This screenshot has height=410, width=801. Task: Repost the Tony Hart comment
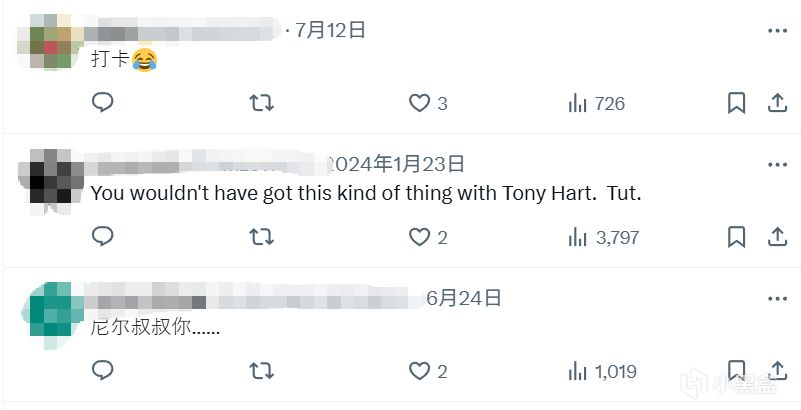click(261, 237)
